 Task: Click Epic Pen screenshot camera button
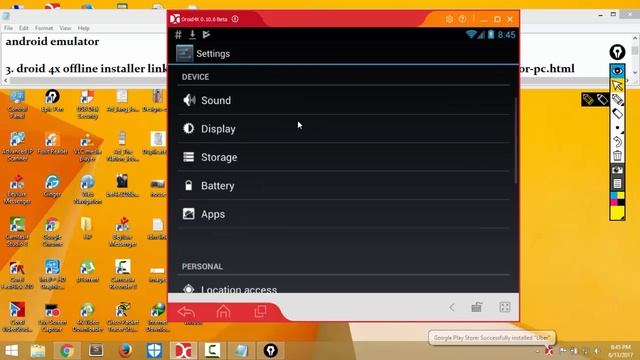tap(617, 170)
